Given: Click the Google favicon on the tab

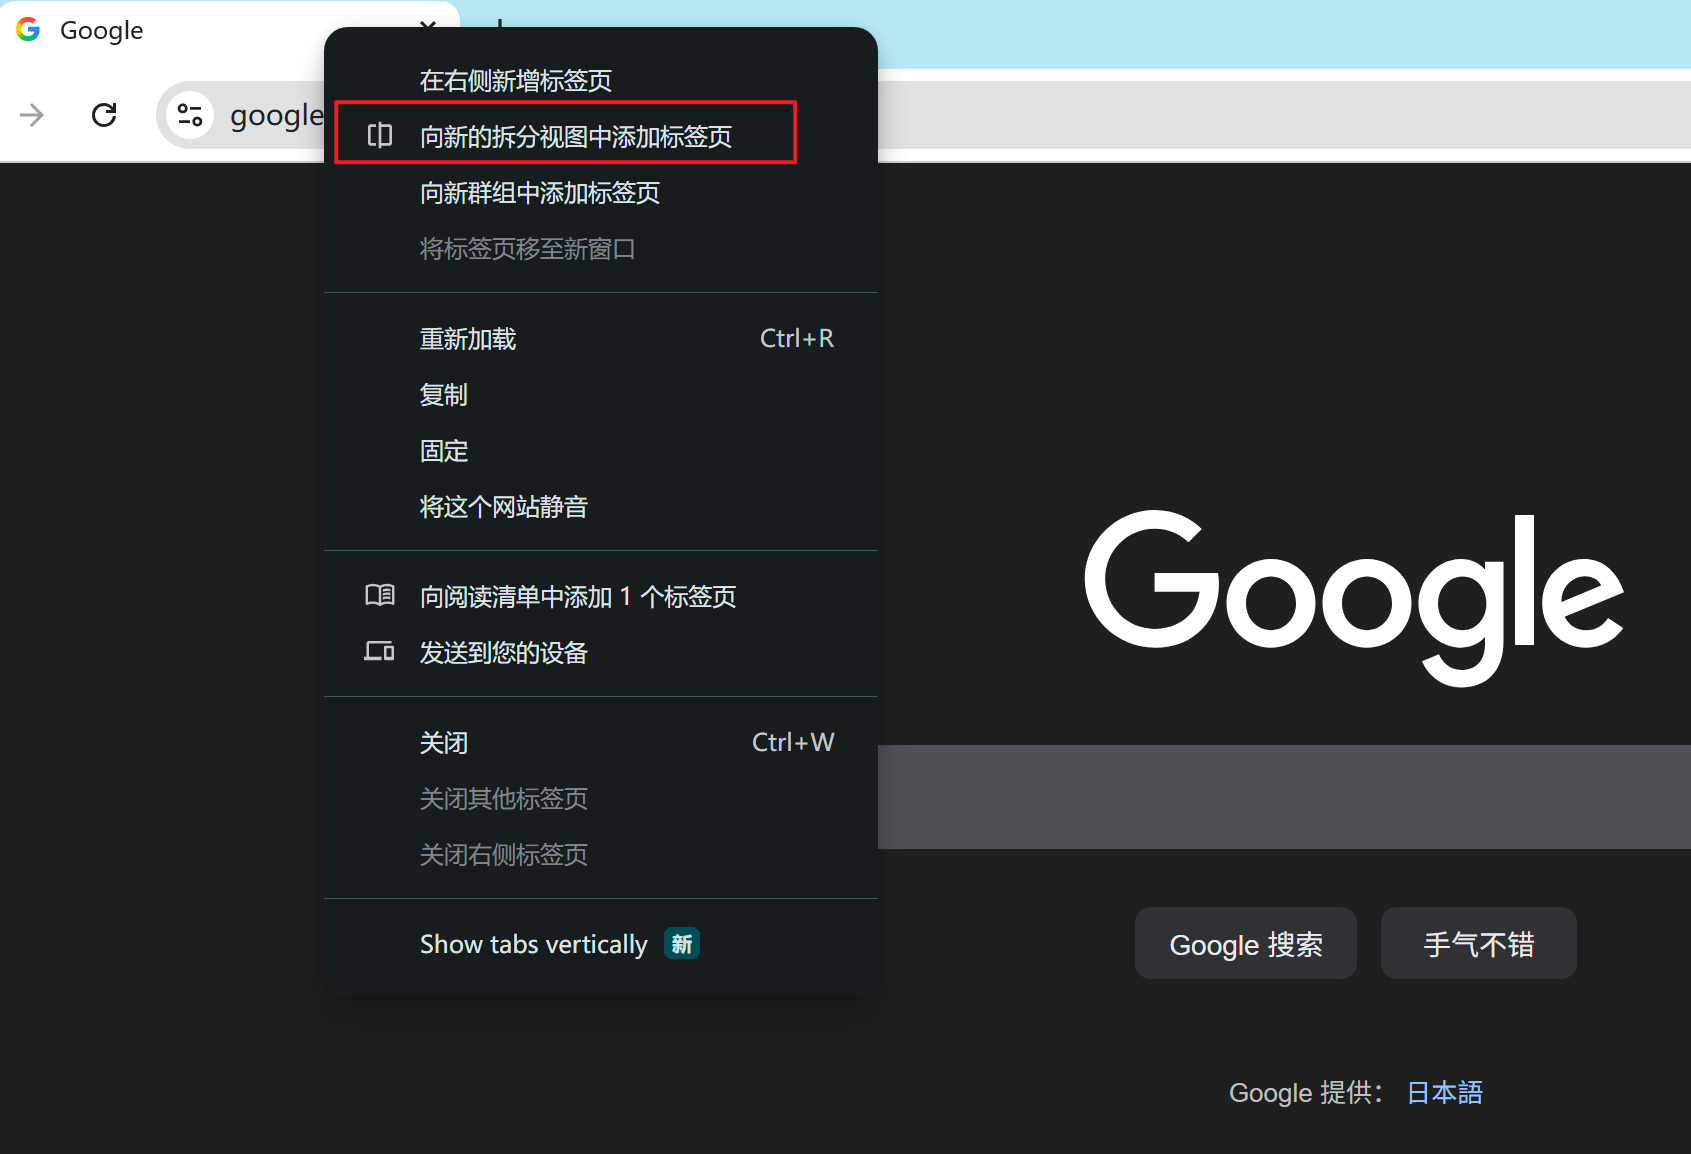Looking at the screenshot, I should point(28,30).
